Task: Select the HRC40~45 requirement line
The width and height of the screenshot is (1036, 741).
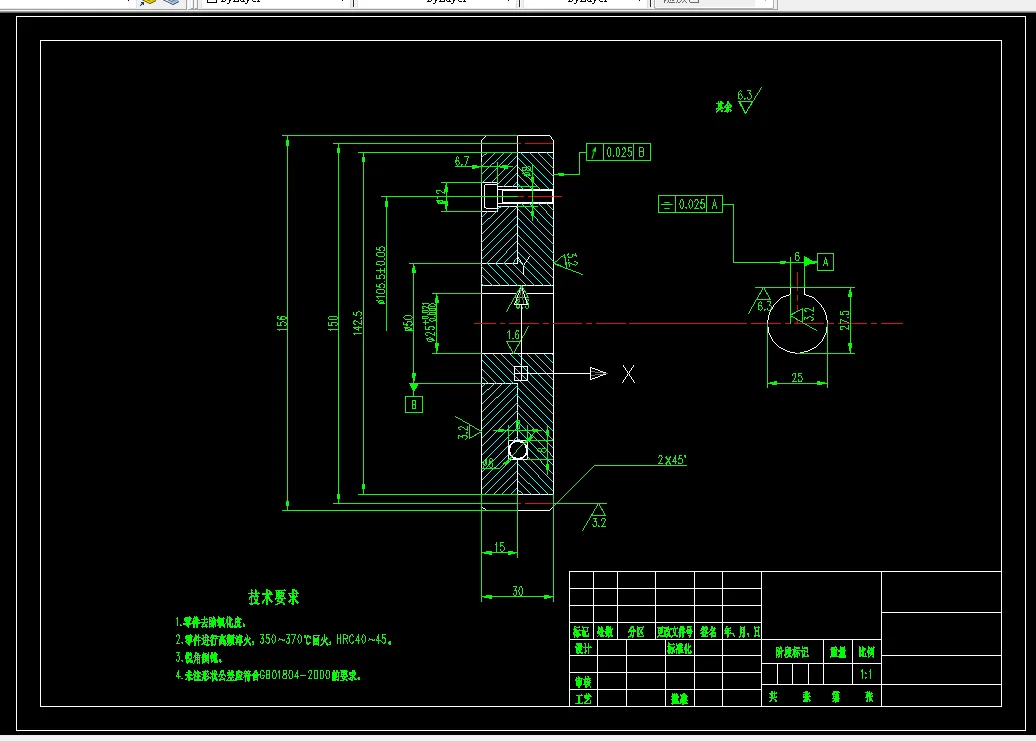Action: [x=284, y=639]
